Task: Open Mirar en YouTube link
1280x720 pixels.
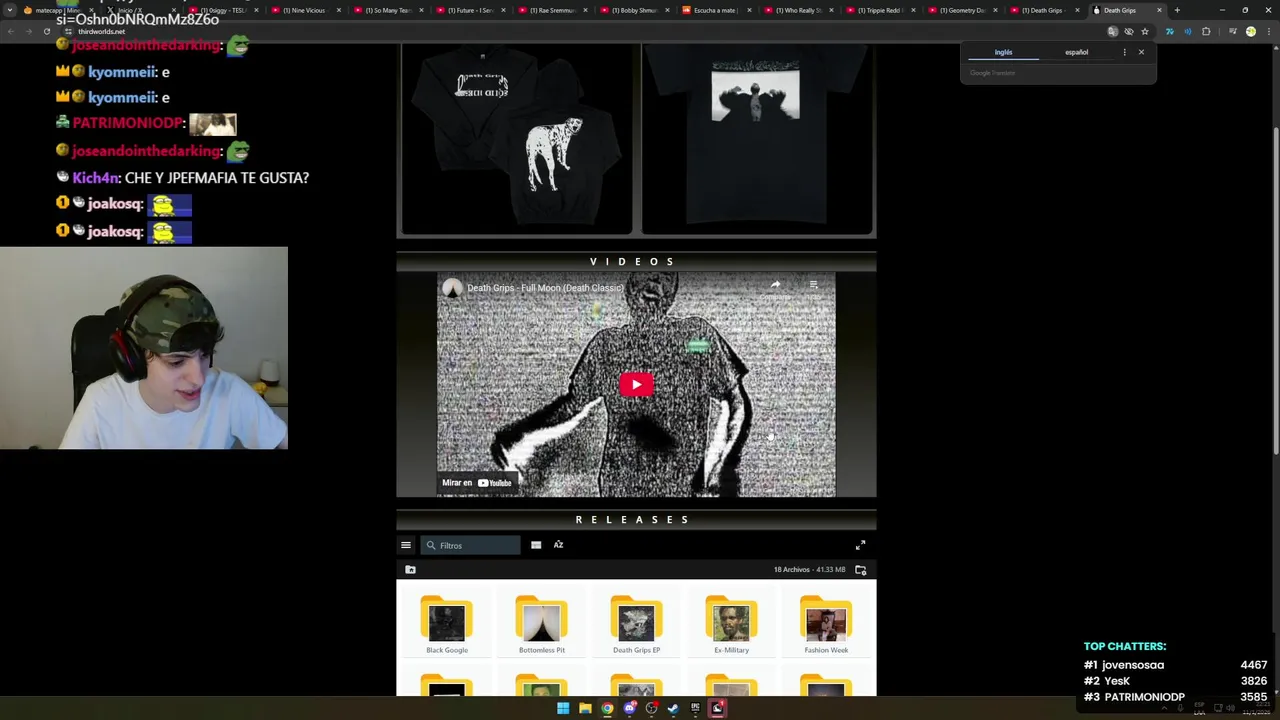Action: point(477,483)
